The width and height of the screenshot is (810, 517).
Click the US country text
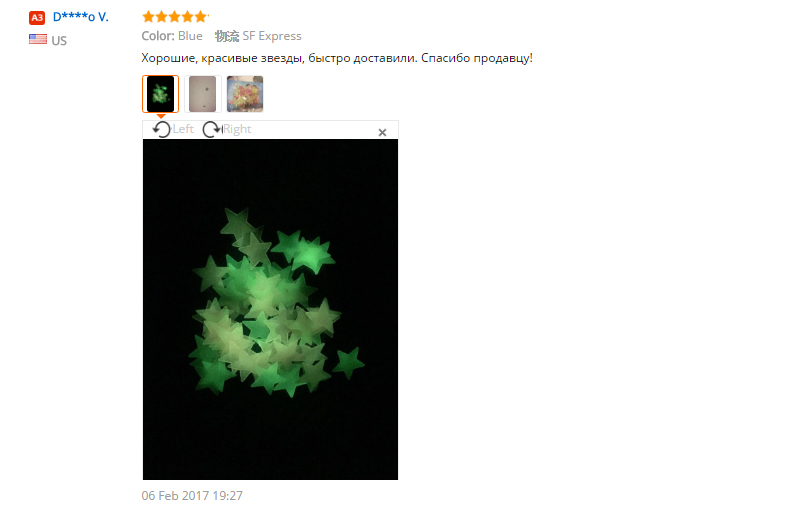point(59,41)
